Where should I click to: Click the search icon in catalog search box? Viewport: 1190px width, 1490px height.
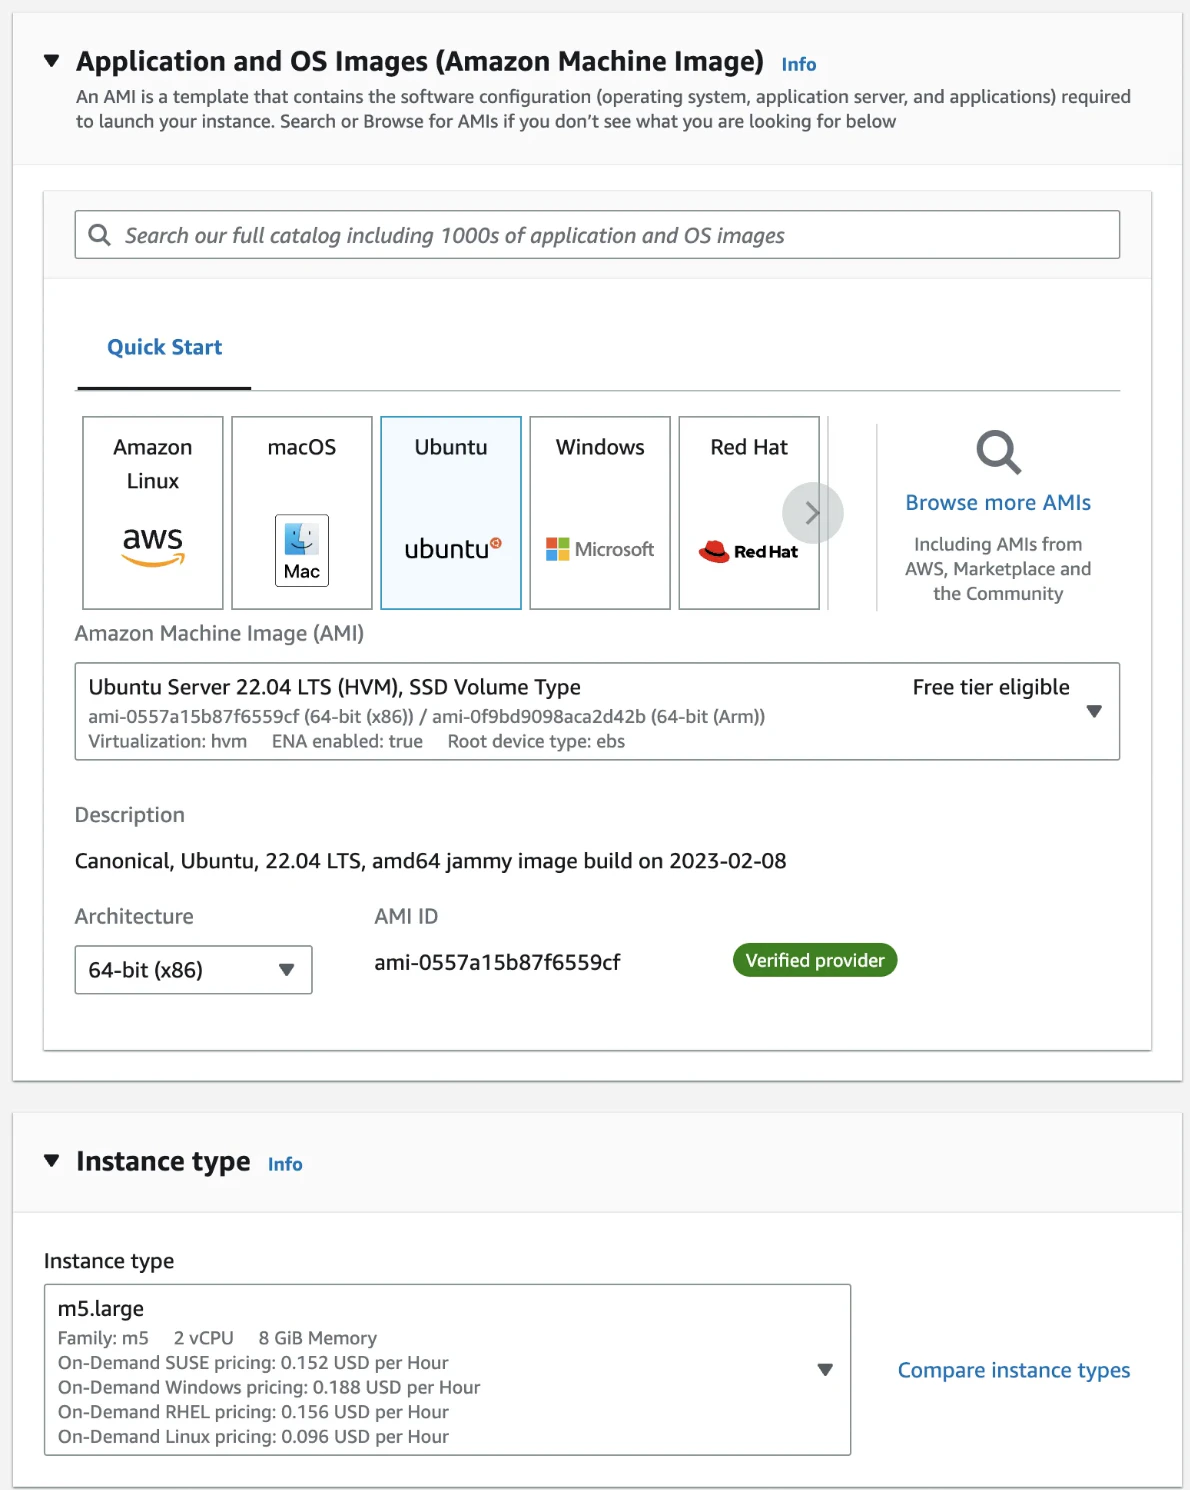99,235
